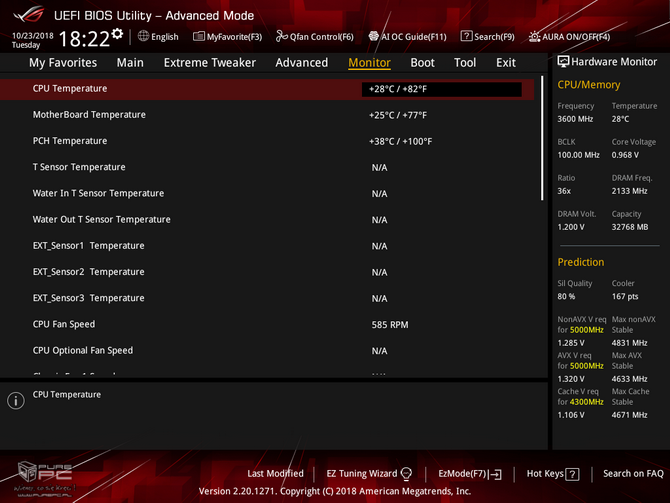Image resolution: width=670 pixels, height=503 pixels.
Task: Select the CPU Fan Speed row
Action: (x=267, y=324)
